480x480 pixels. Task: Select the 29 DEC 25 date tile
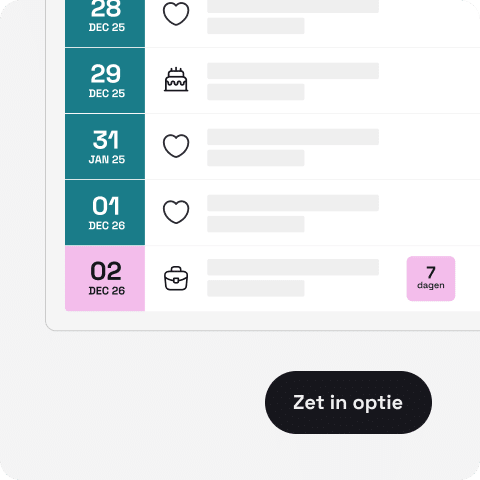[105, 80]
